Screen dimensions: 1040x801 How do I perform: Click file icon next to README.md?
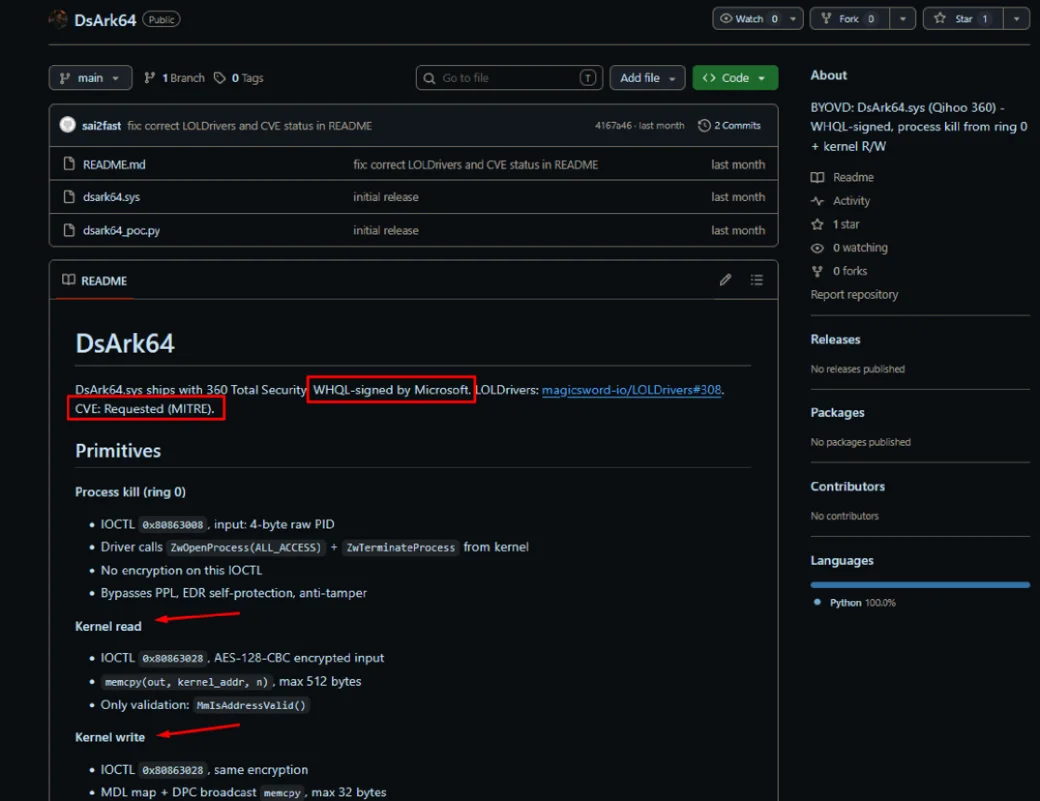[x=69, y=164]
